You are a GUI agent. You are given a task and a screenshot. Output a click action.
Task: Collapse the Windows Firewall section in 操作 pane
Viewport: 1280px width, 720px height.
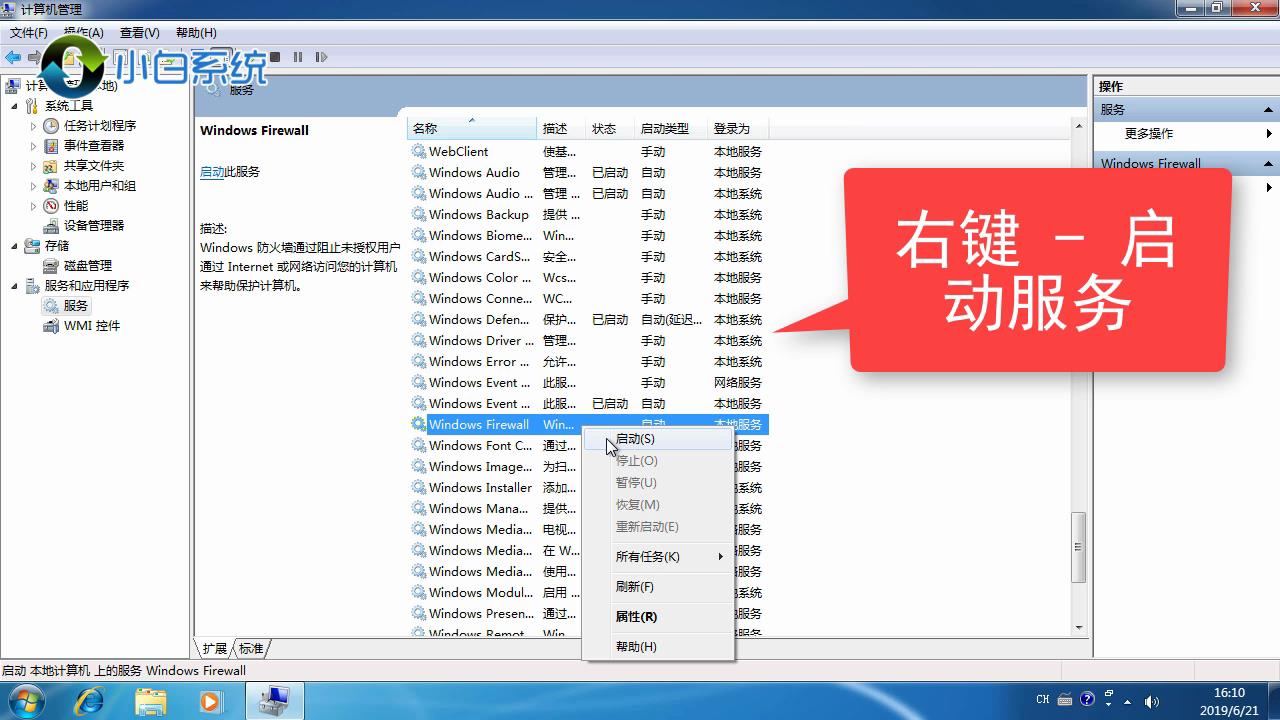[x=1269, y=163]
